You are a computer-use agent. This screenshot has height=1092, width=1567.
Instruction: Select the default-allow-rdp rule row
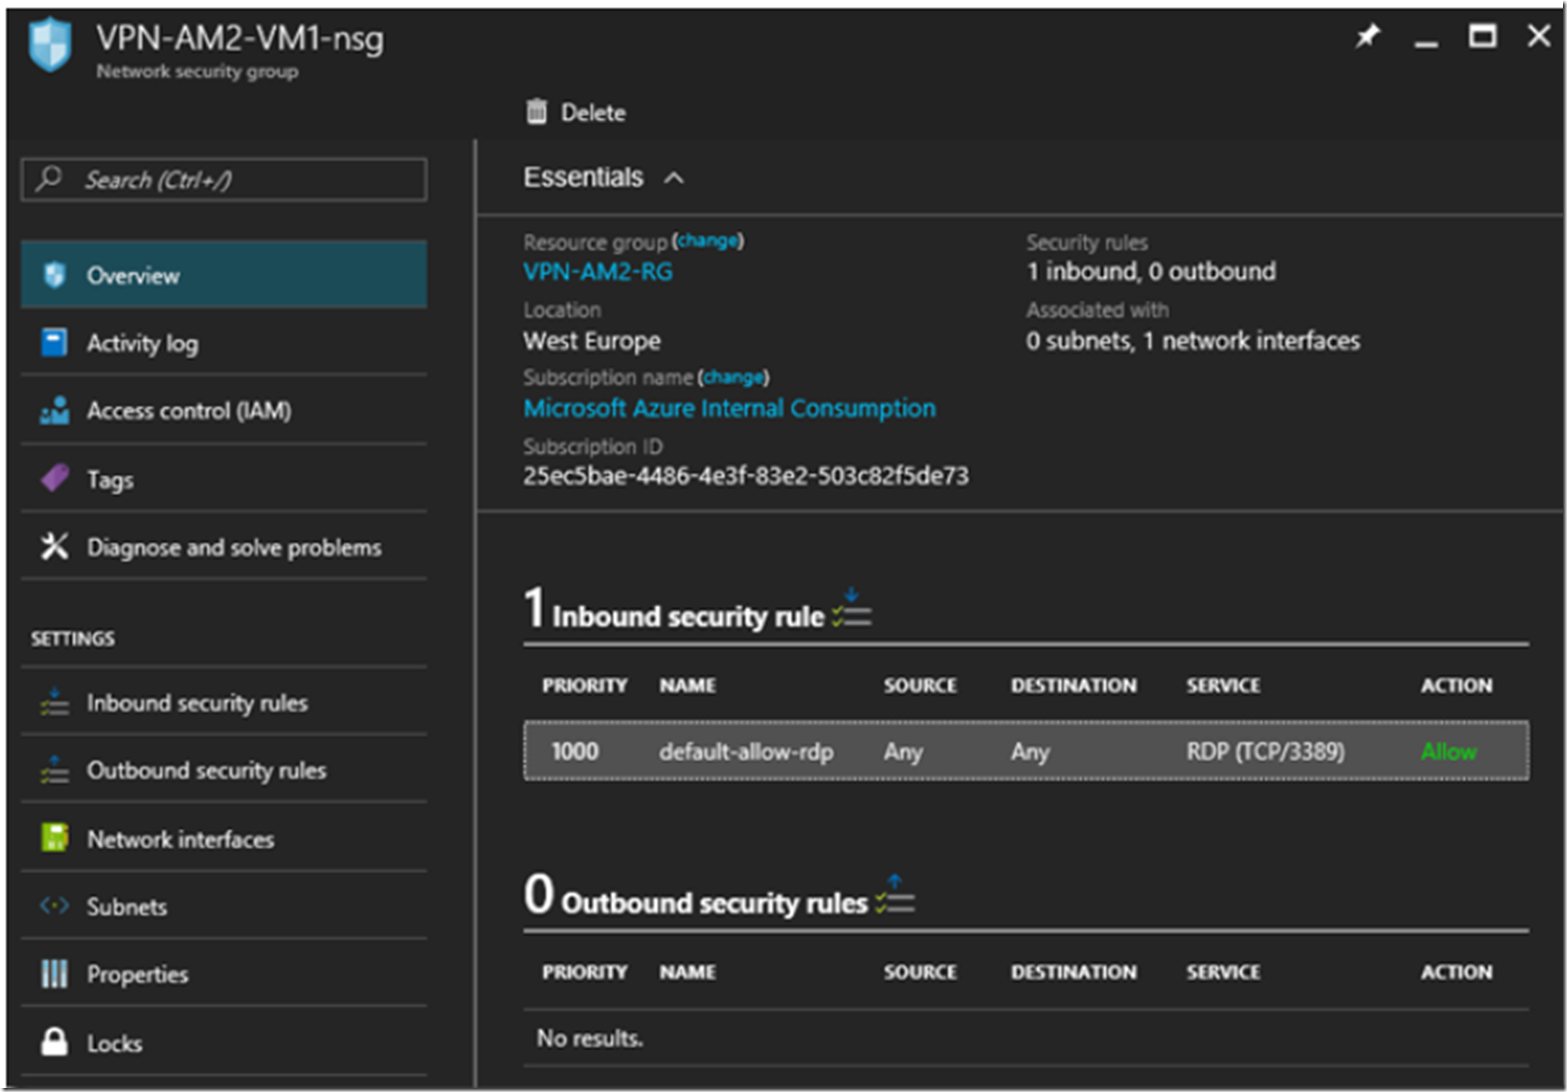(1026, 750)
